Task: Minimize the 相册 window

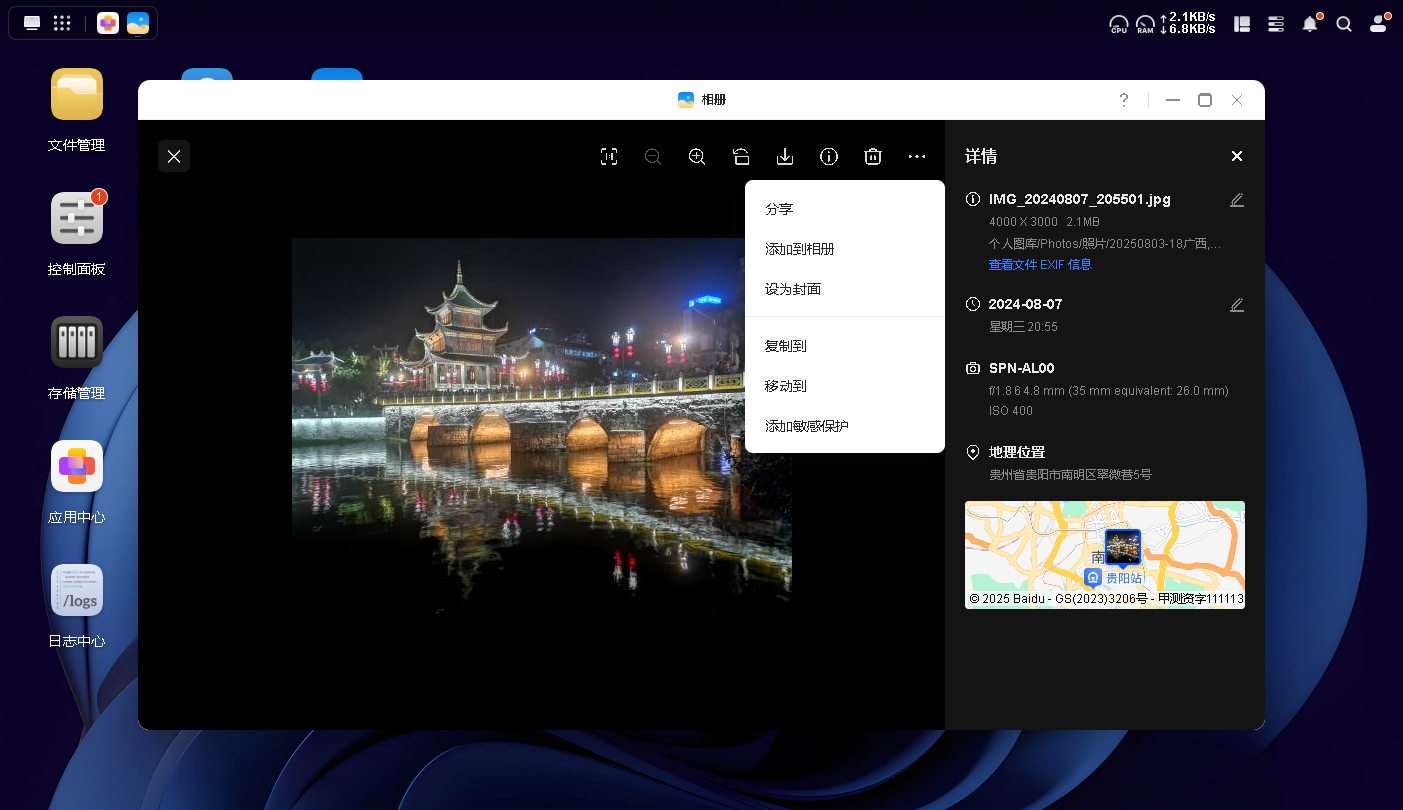Action: pos(1173,100)
